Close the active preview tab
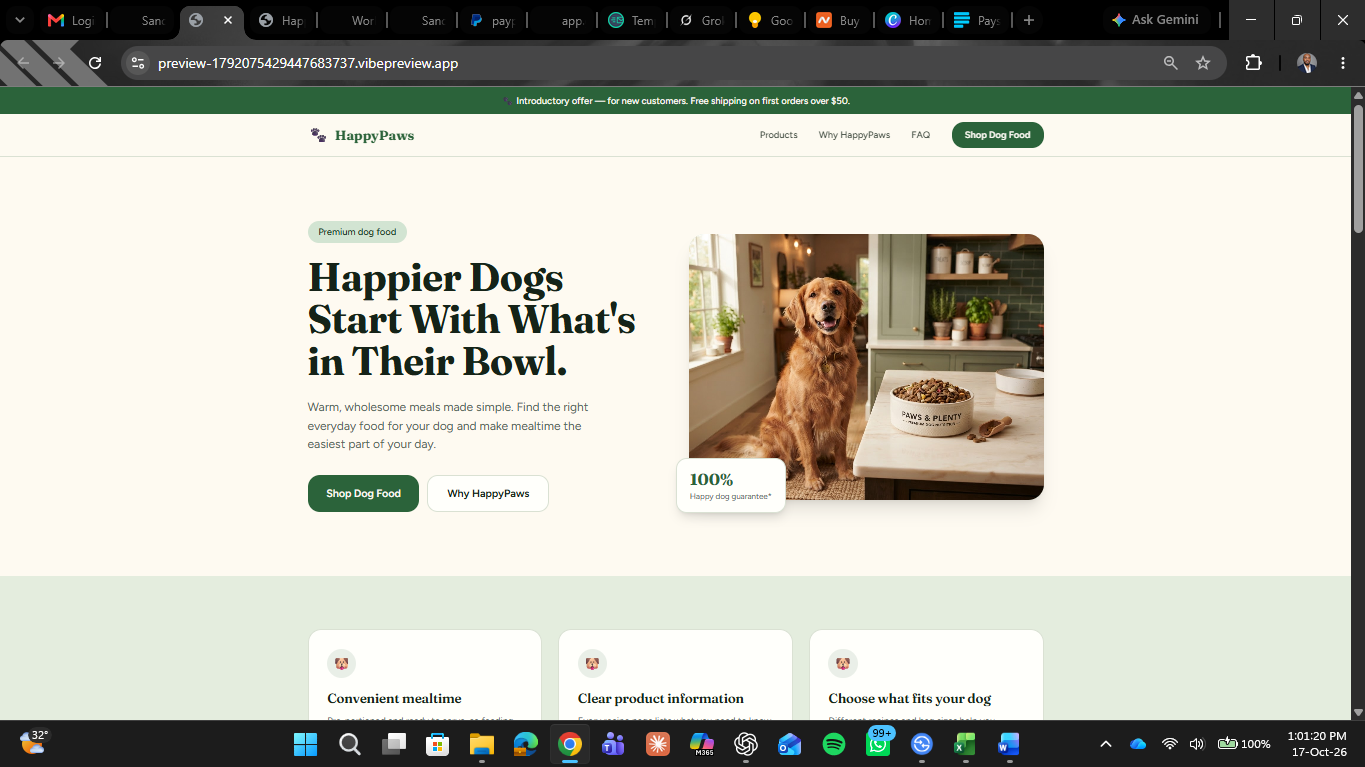This screenshot has height=767, width=1365. (x=228, y=20)
